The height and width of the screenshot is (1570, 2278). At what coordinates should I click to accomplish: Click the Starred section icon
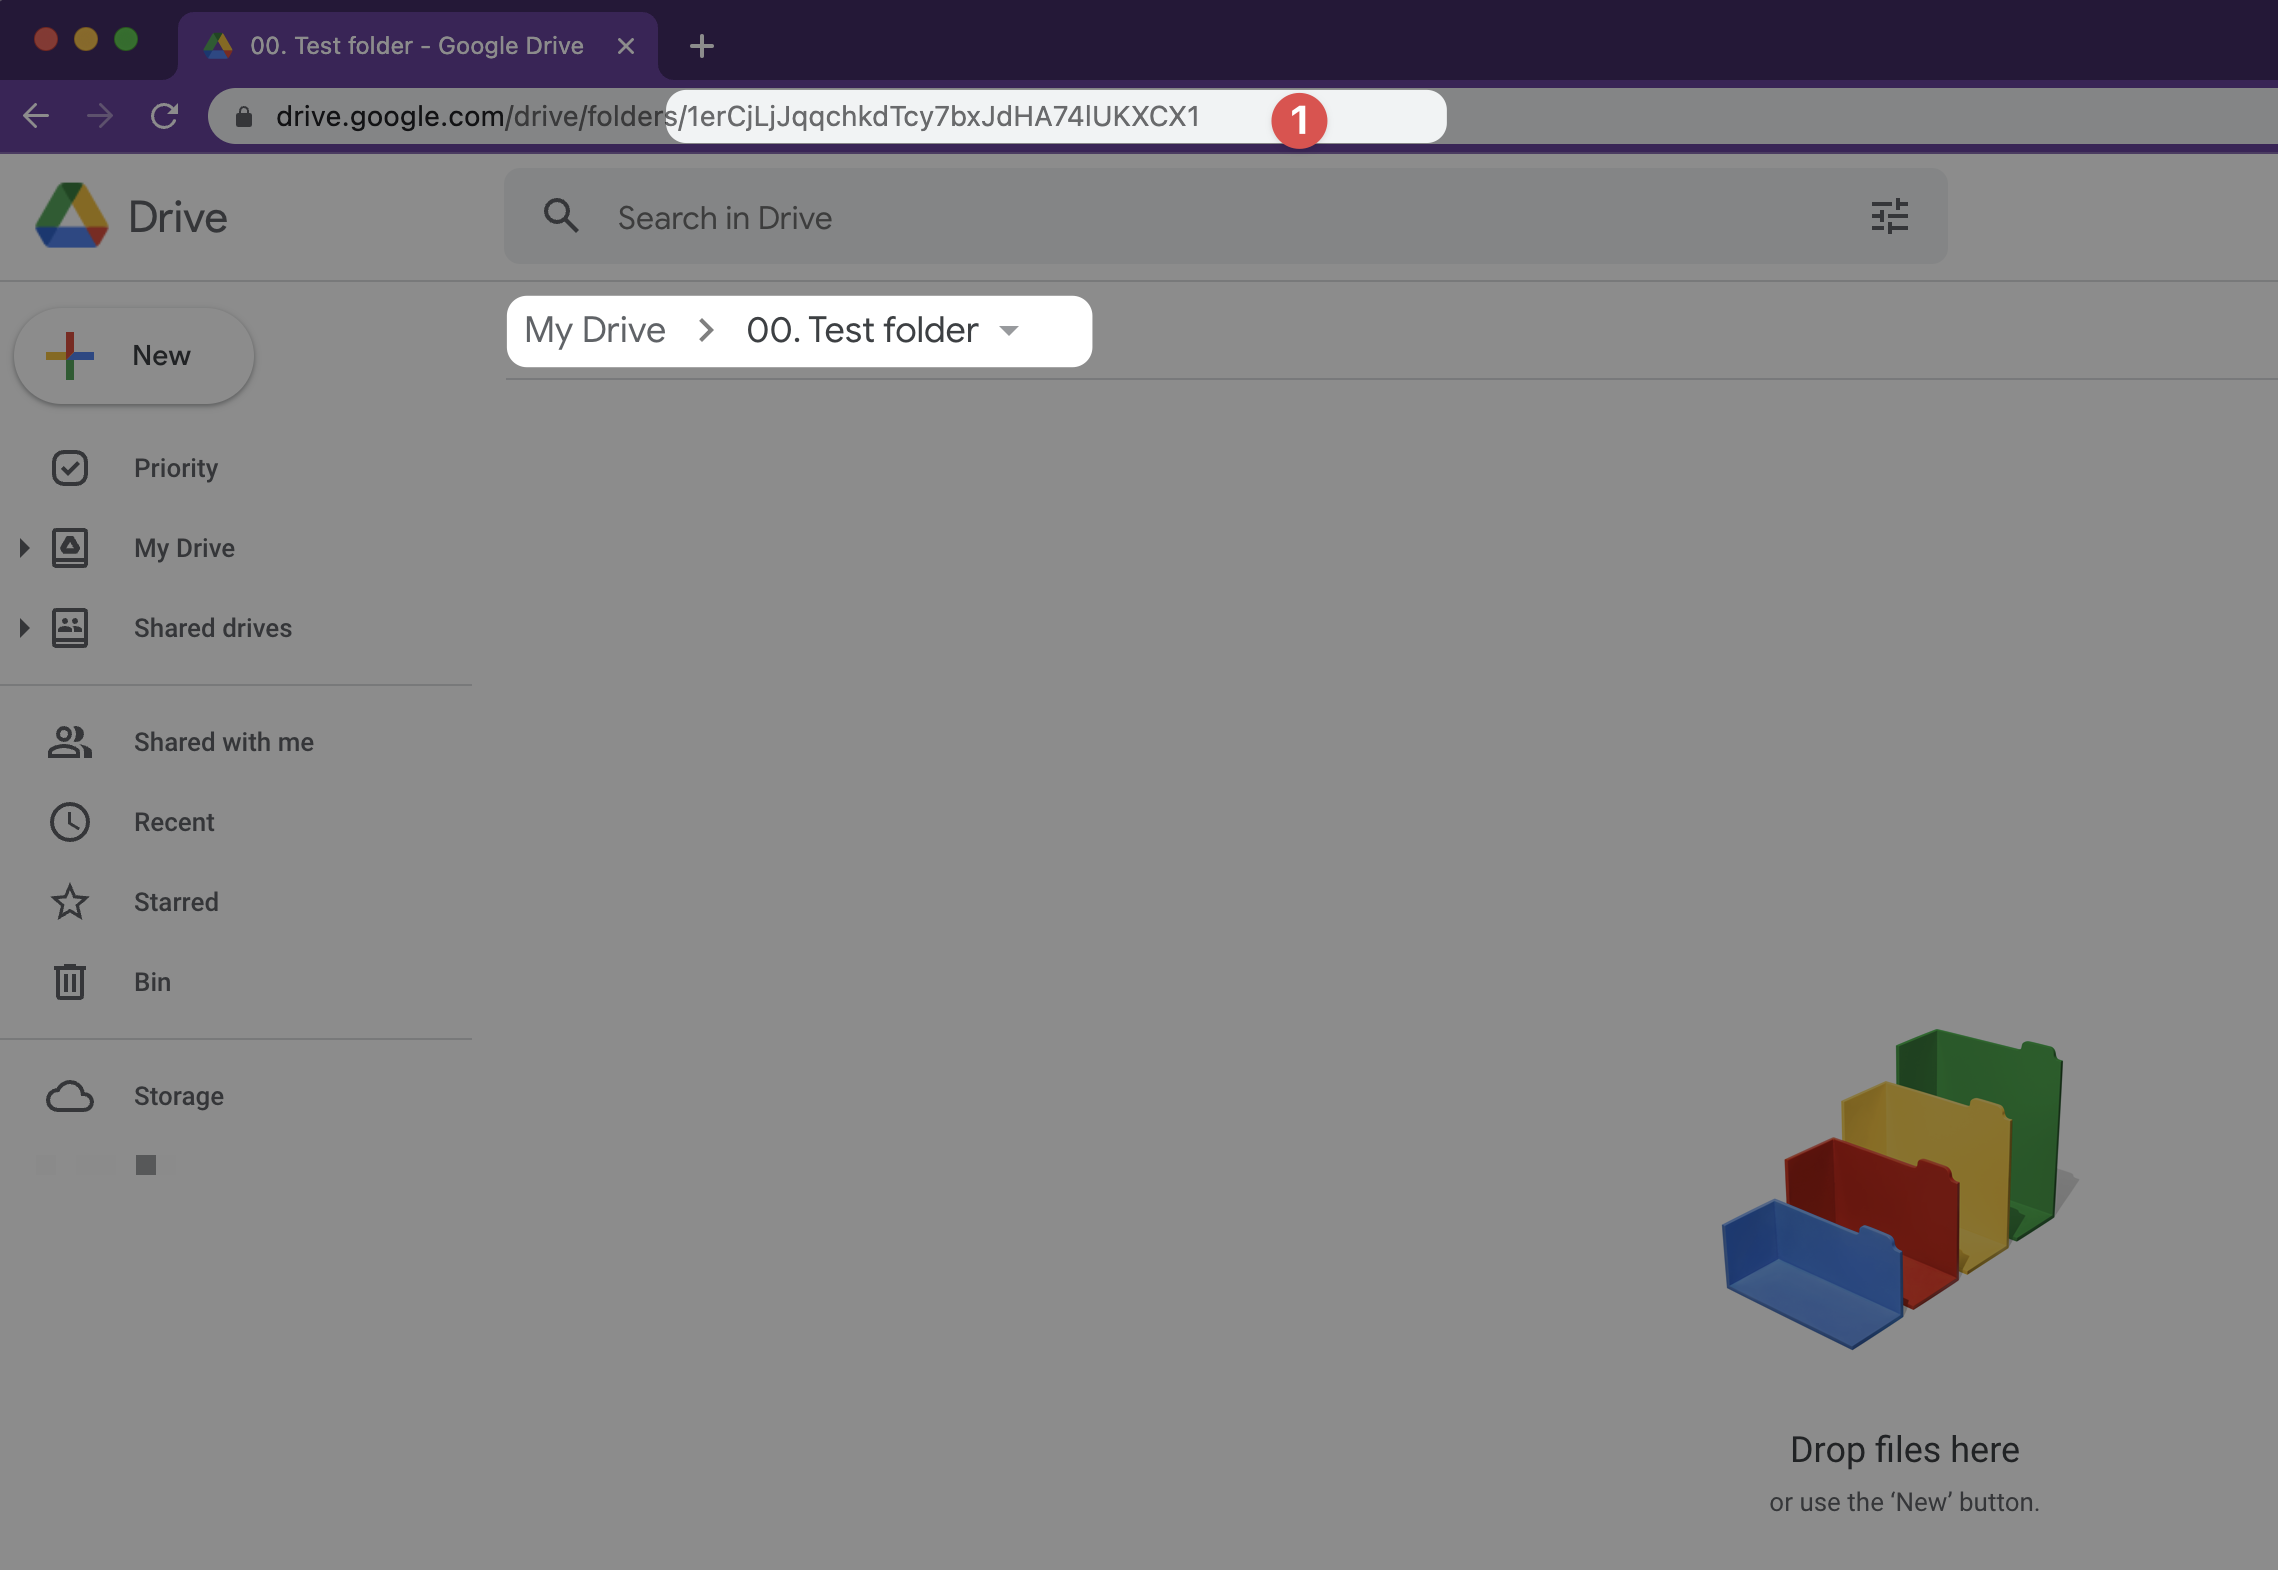(x=69, y=902)
